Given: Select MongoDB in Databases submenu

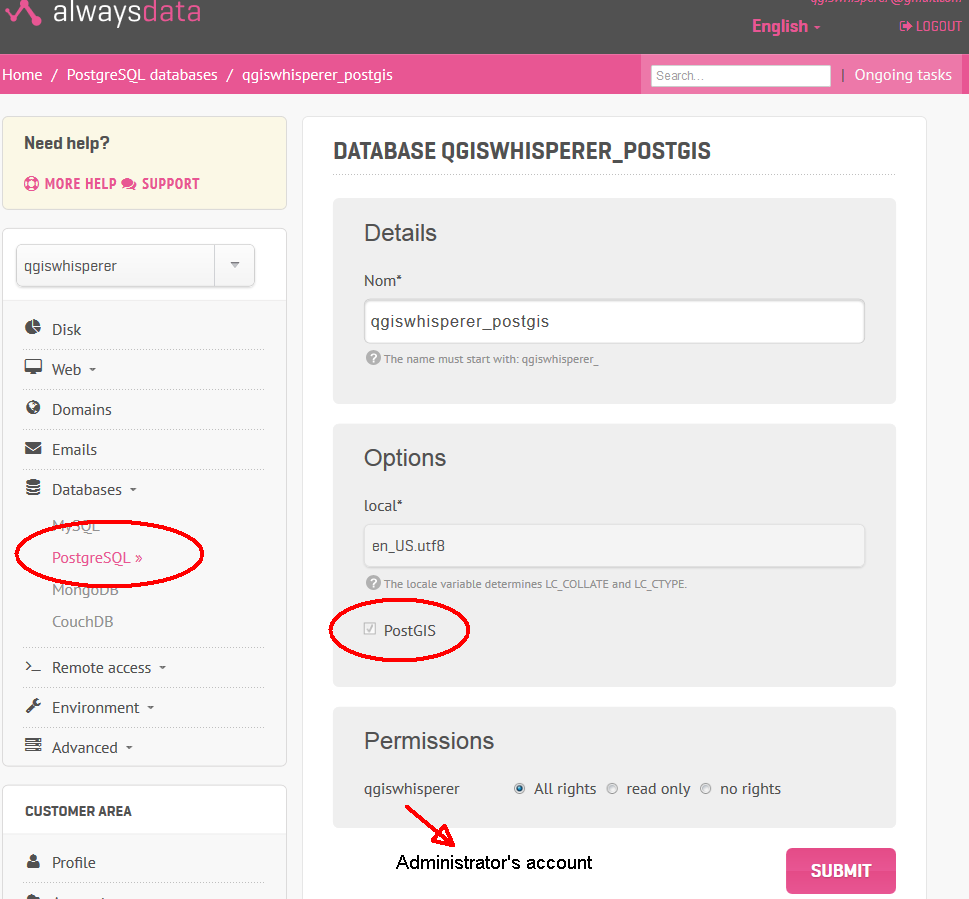Looking at the screenshot, I should click(85, 590).
